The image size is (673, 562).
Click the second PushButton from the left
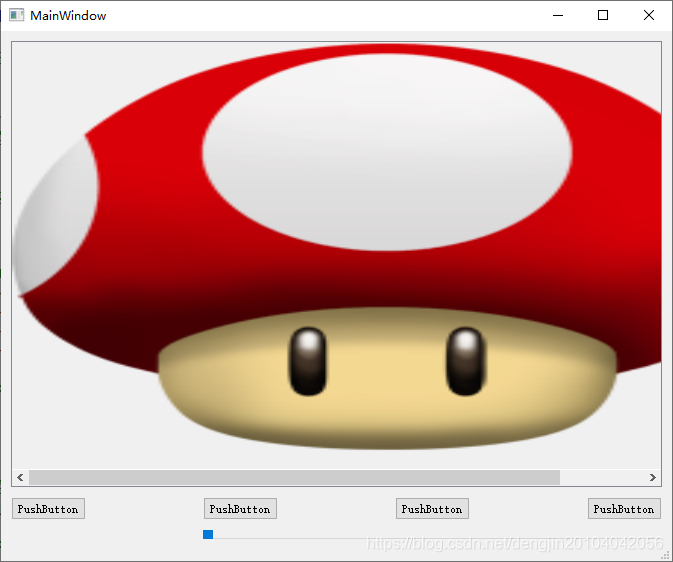point(240,509)
